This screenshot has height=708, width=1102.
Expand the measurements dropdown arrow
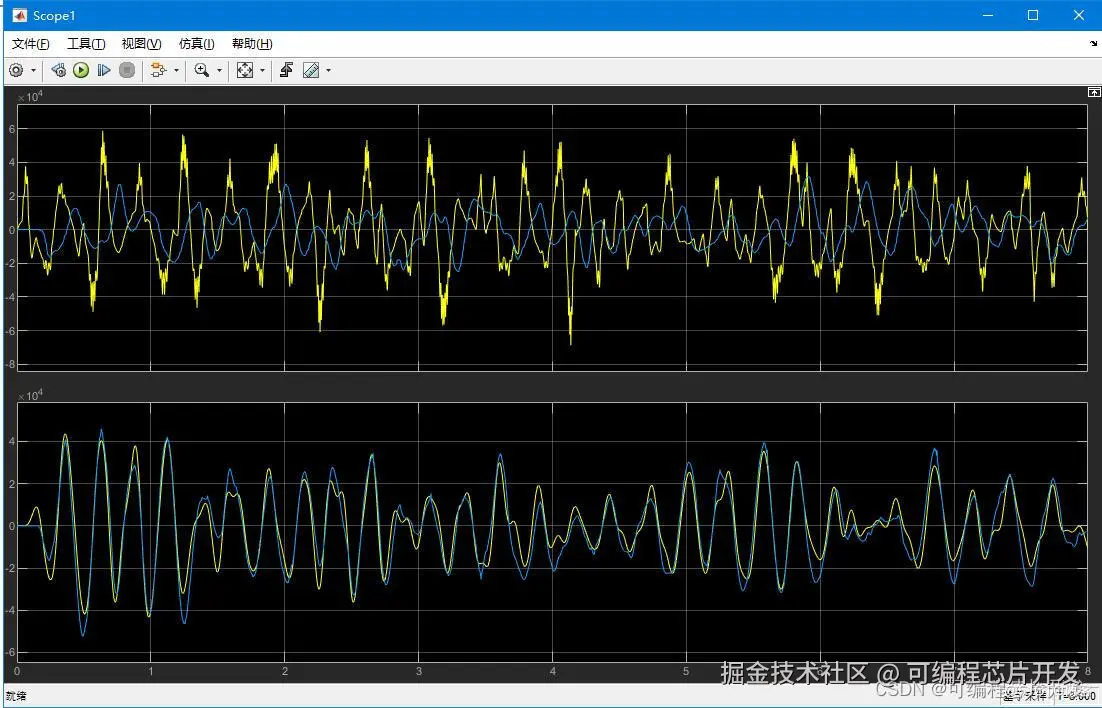328,70
